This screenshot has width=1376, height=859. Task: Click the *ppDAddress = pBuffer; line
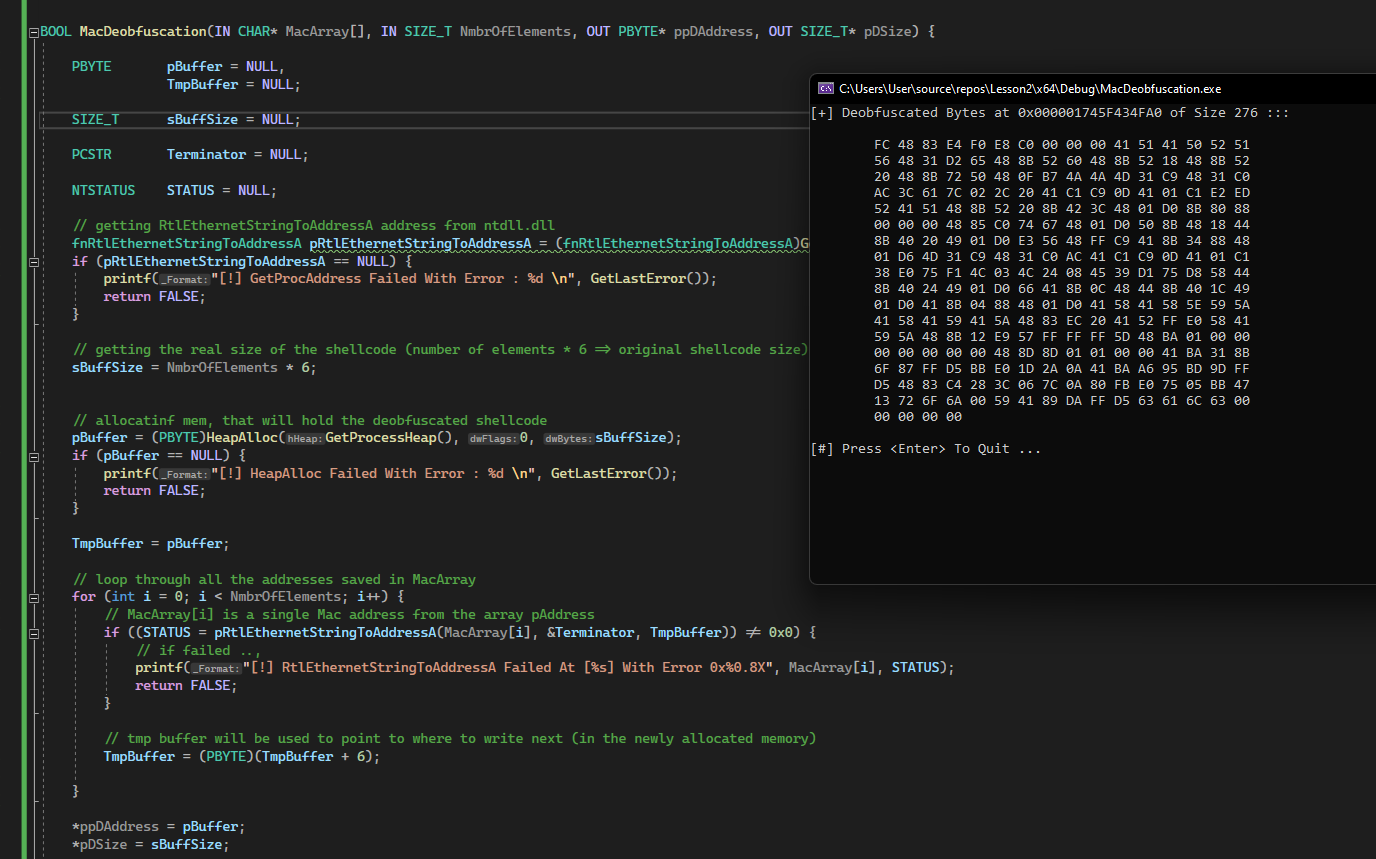pyautogui.click(x=159, y=827)
